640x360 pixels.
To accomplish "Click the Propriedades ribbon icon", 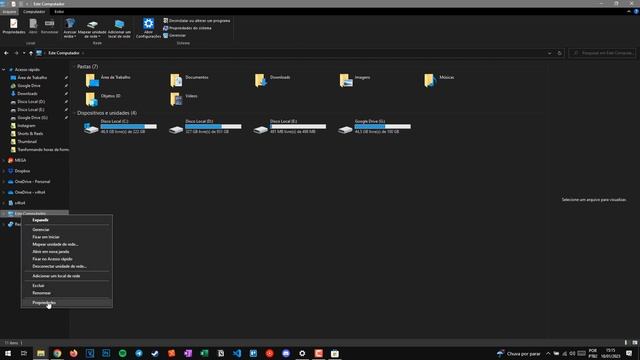I will (14, 27).
